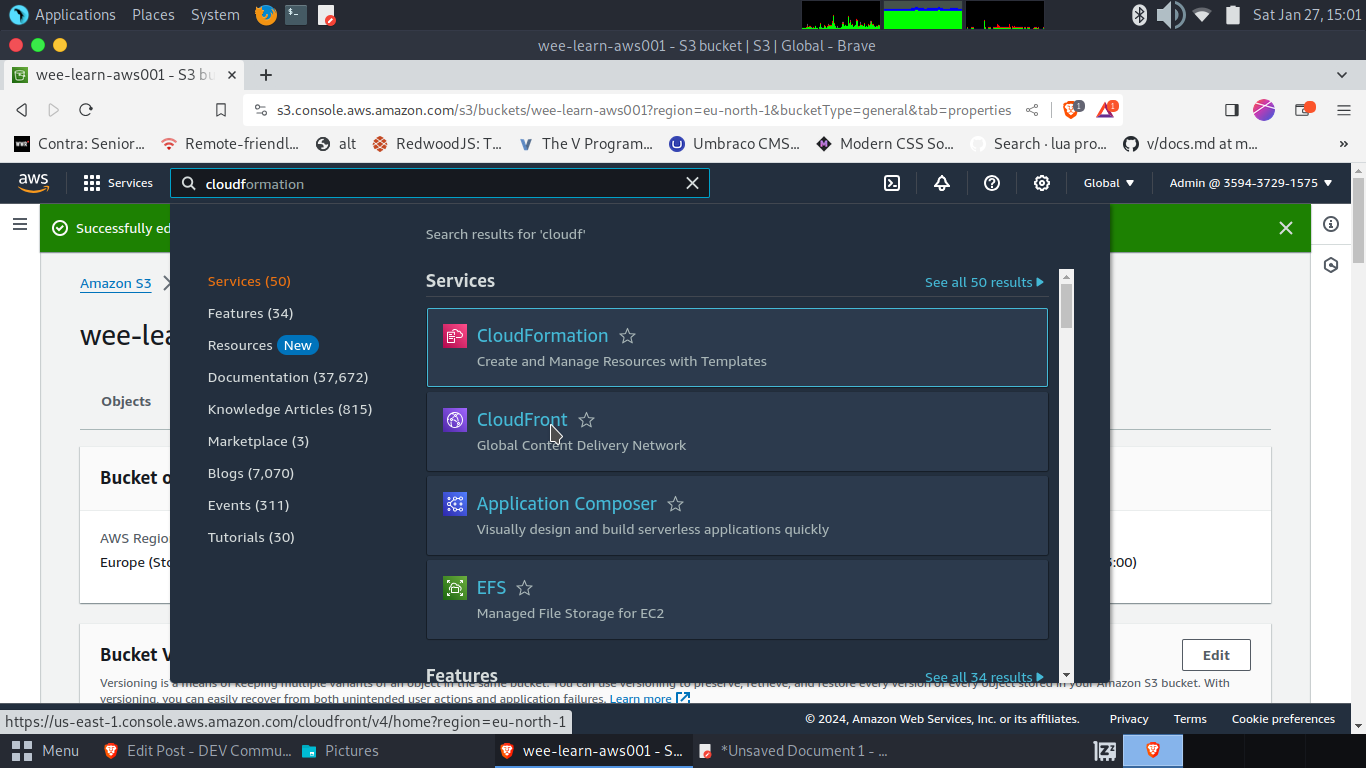1366x768 pixels.
Task: Switch to the Objects tab
Action: (126, 401)
